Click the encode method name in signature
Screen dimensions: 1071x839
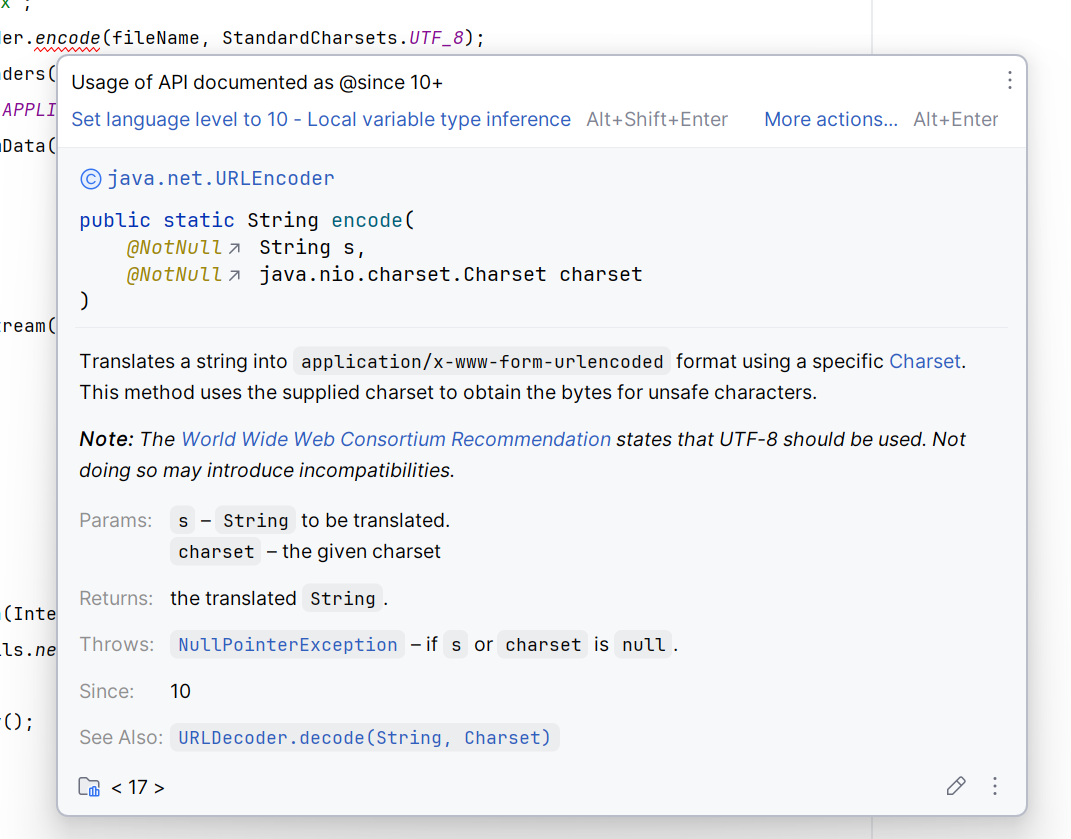pyautogui.click(x=367, y=221)
